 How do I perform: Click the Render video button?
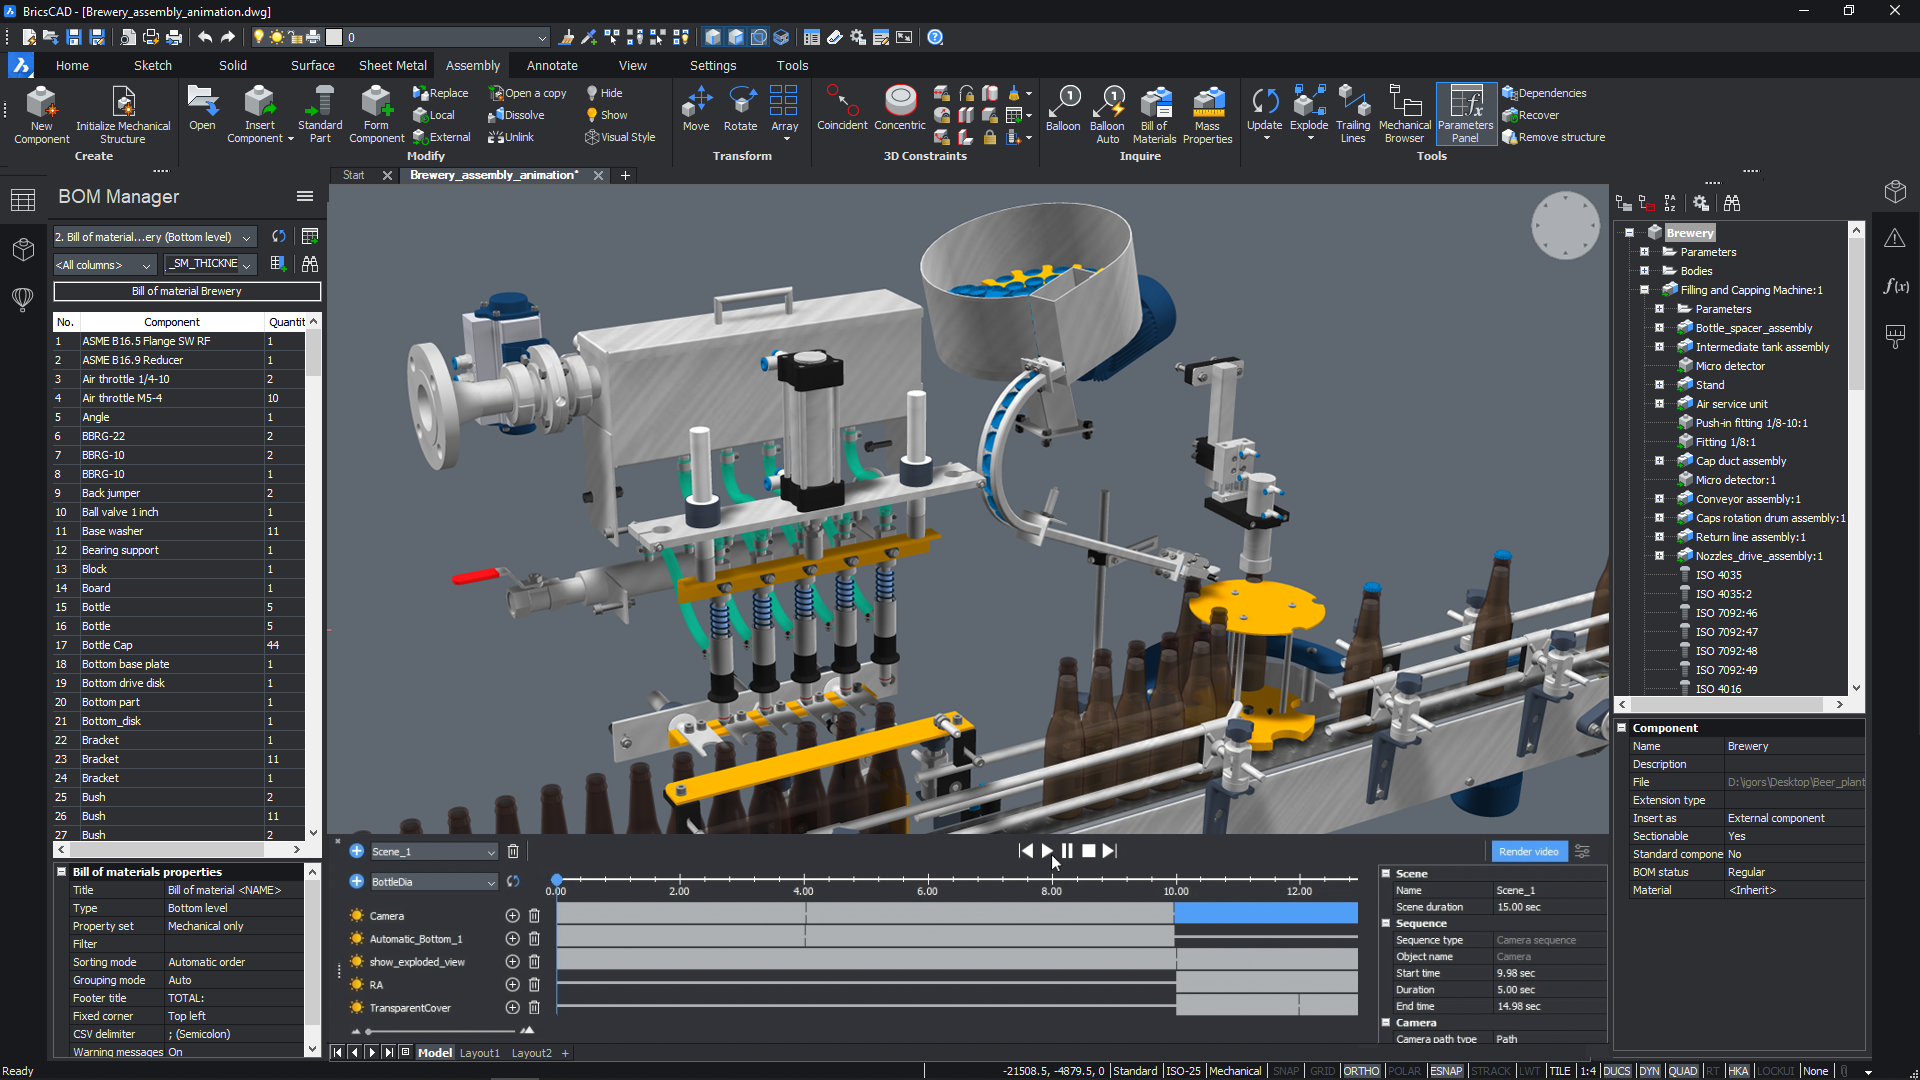pos(1528,852)
